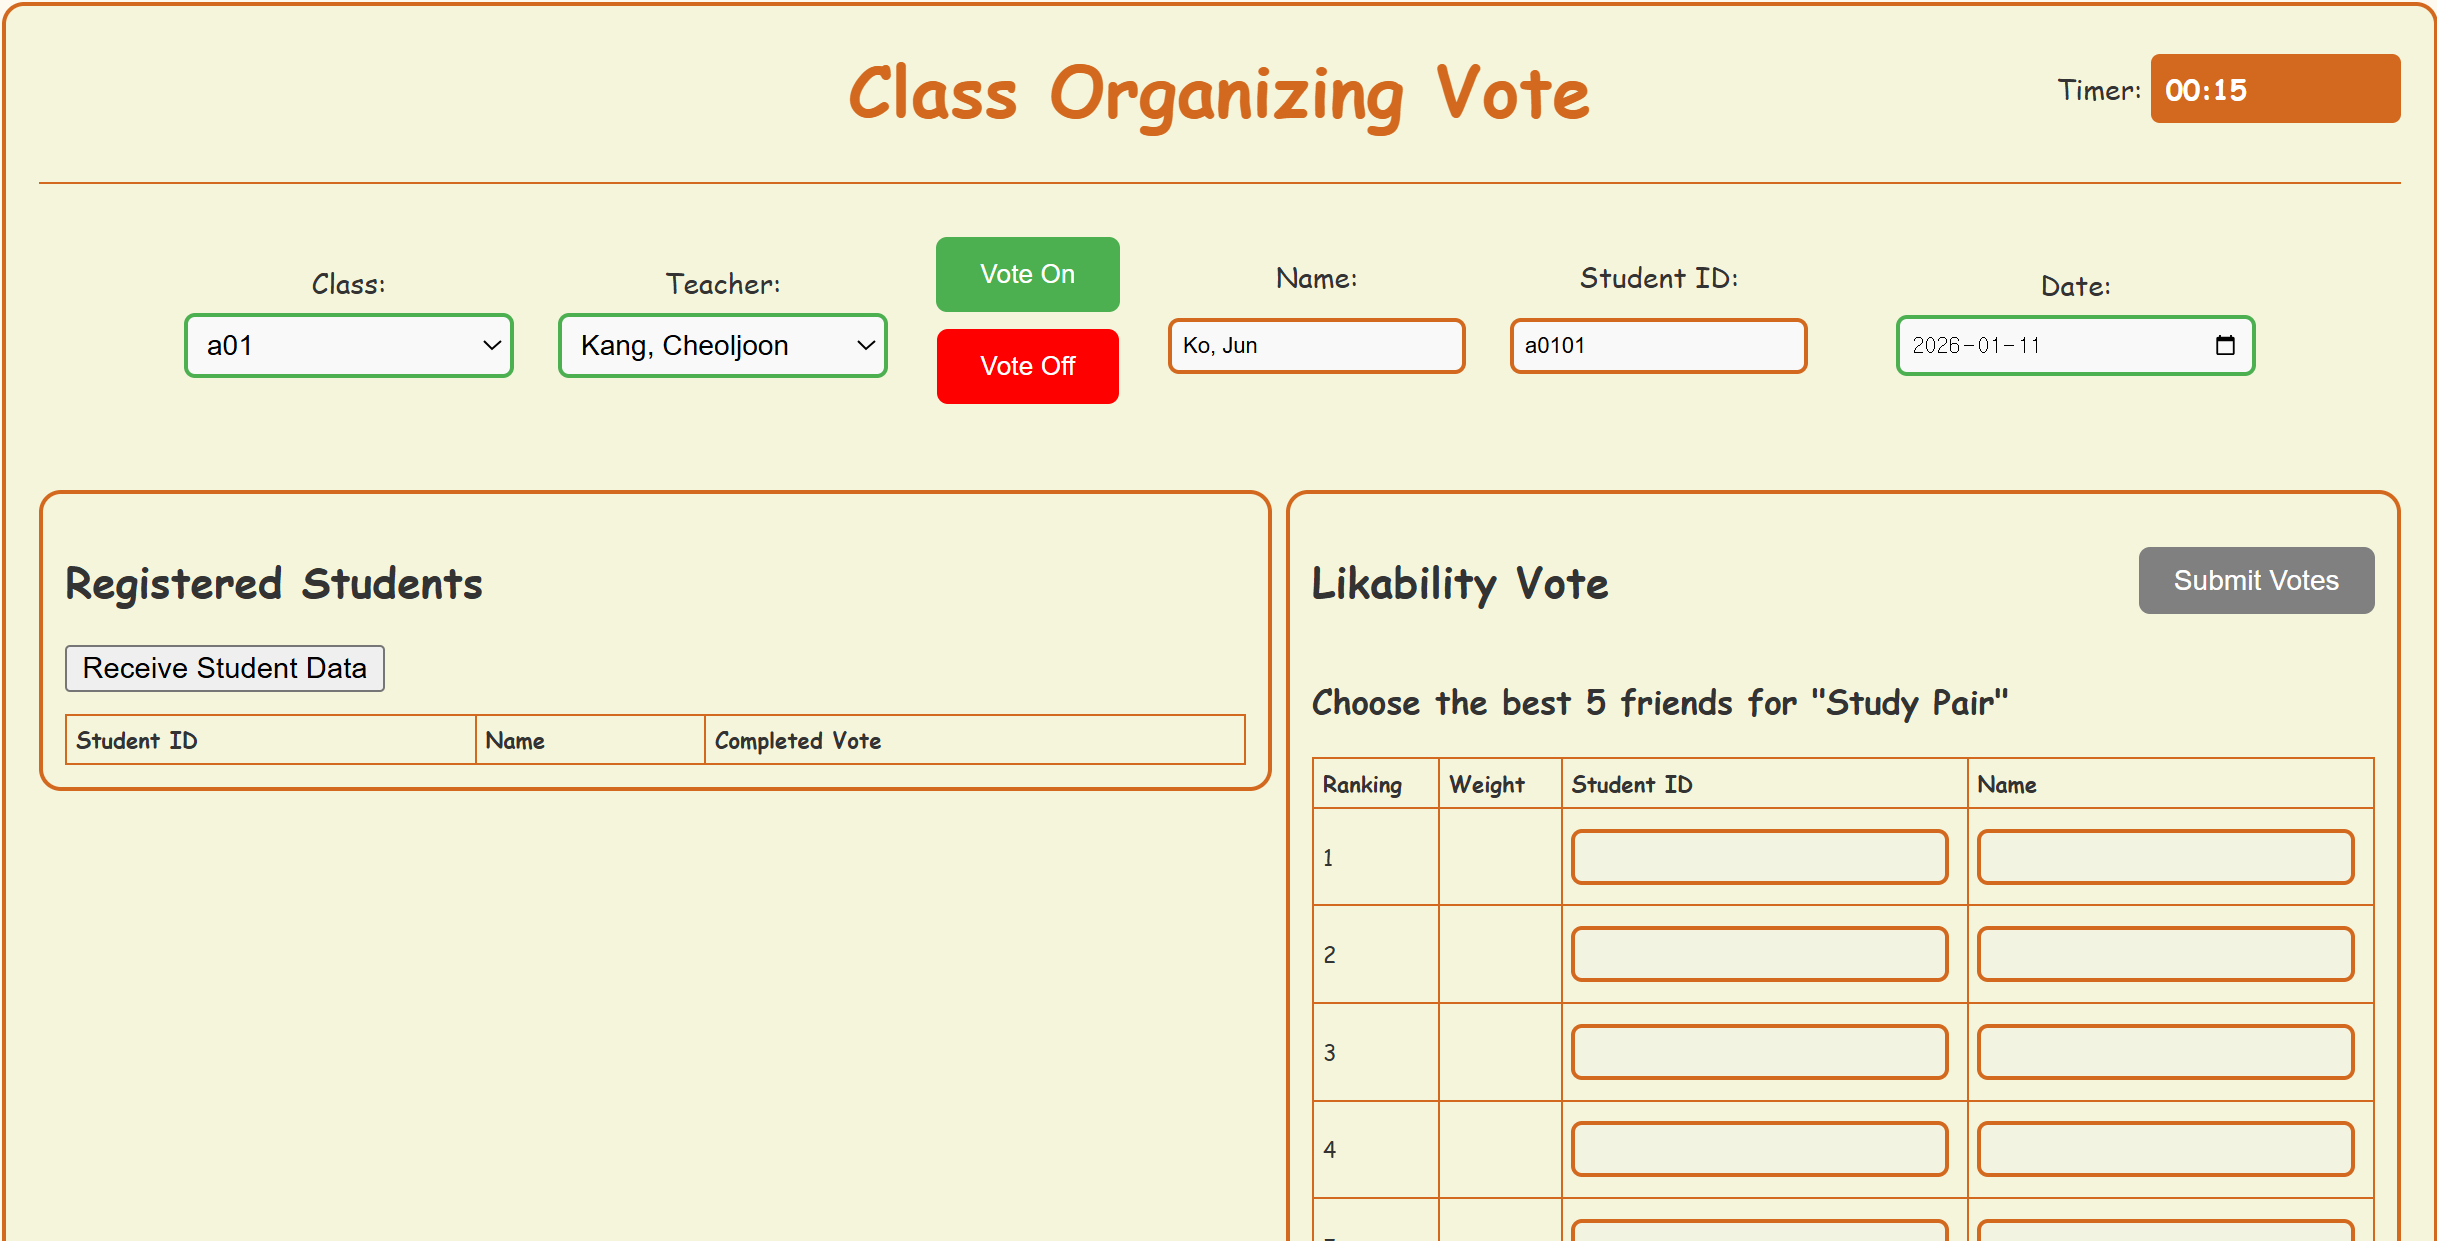Open the Class dropdown showing a01
The height and width of the screenshot is (1241, 2437).
[349, 346]
